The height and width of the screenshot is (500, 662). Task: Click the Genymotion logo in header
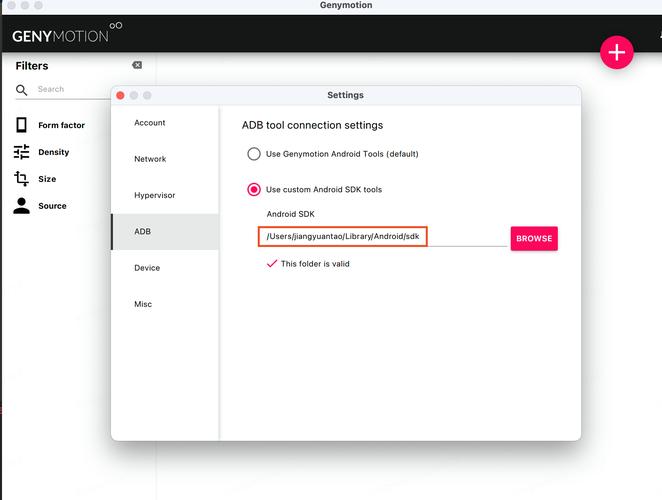[67, 33]
